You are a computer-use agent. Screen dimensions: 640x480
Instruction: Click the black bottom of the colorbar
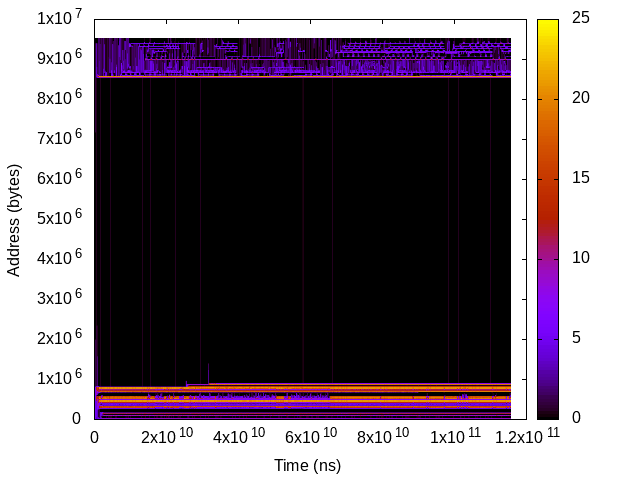[x=547, y=411]
